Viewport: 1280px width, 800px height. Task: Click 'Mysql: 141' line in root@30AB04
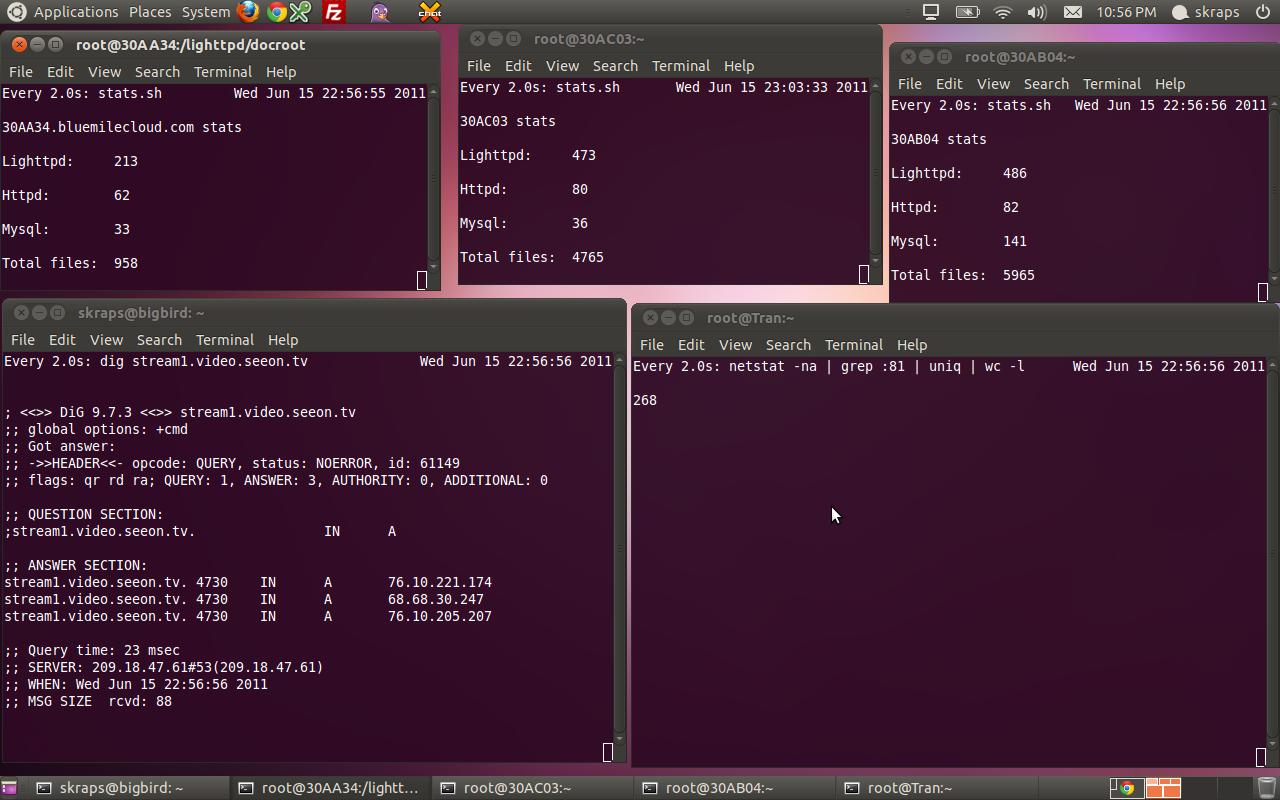coord(959,241)
